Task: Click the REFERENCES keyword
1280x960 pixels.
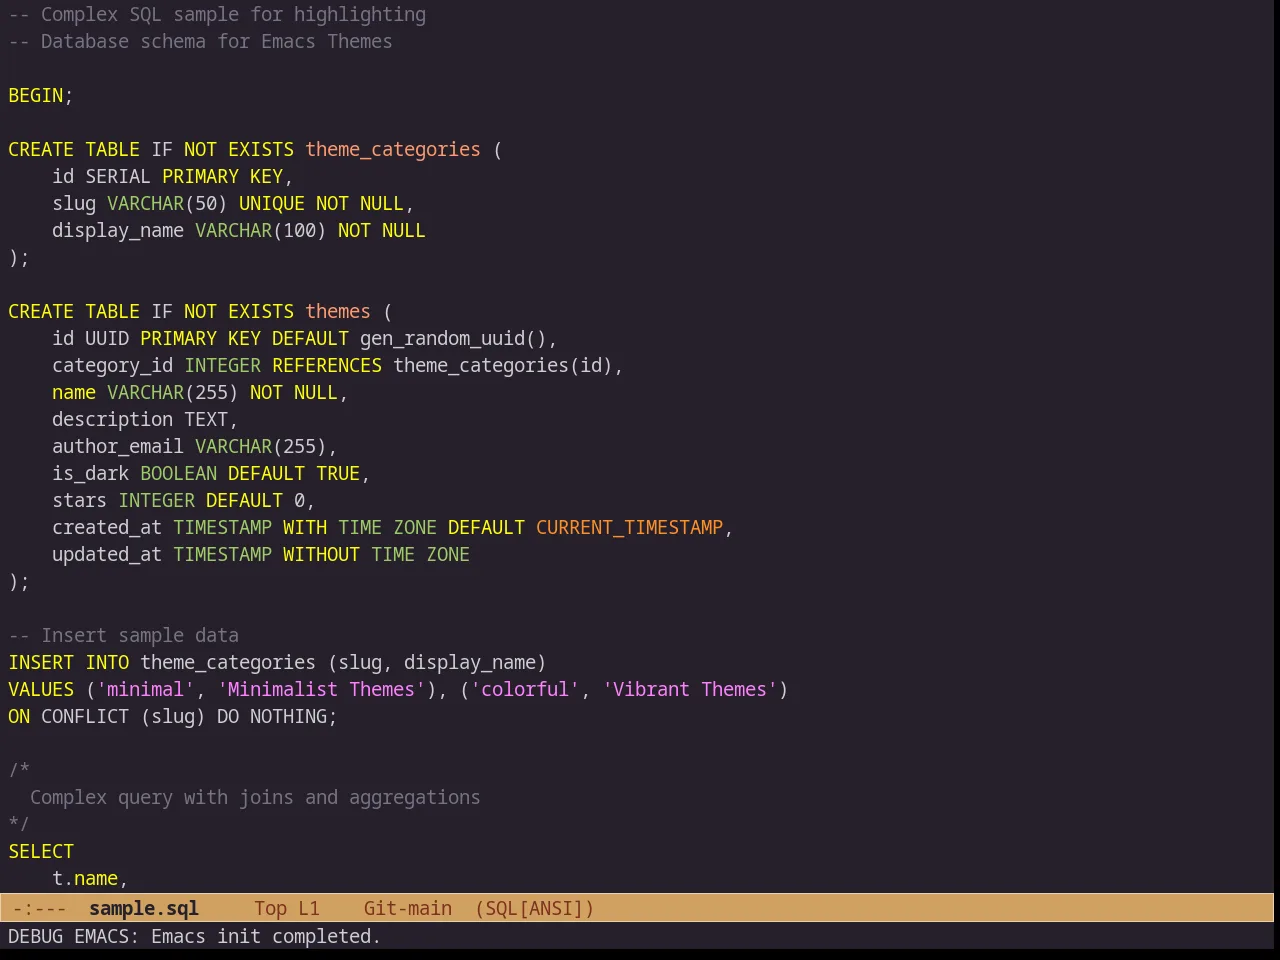Action: 327,365
